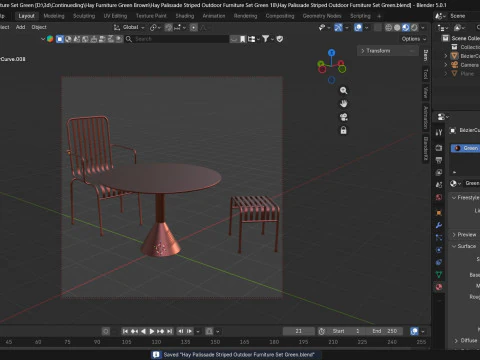Open the View Layer properties tab
The height and width of the screenshot is (360, 480).
pyautogui.click(x=439, y=172)
